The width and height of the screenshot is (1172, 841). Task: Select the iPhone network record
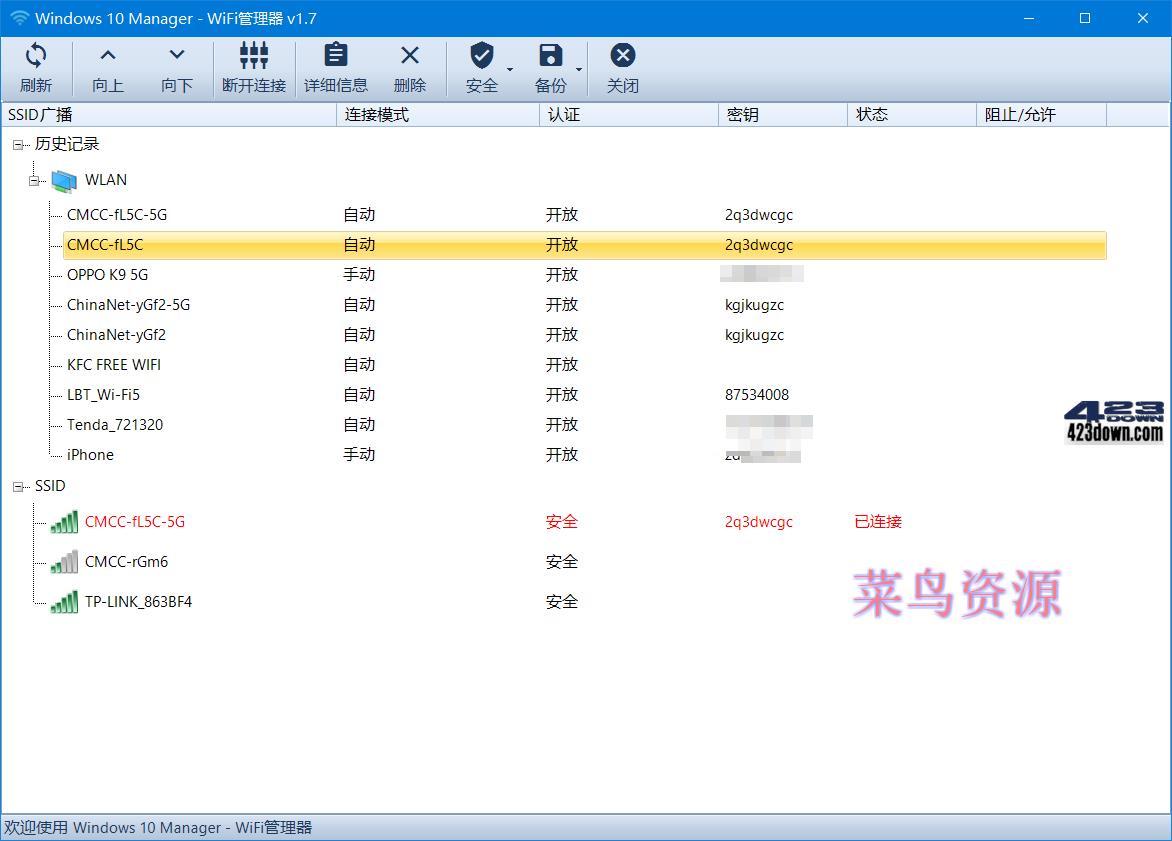(89, 454)
